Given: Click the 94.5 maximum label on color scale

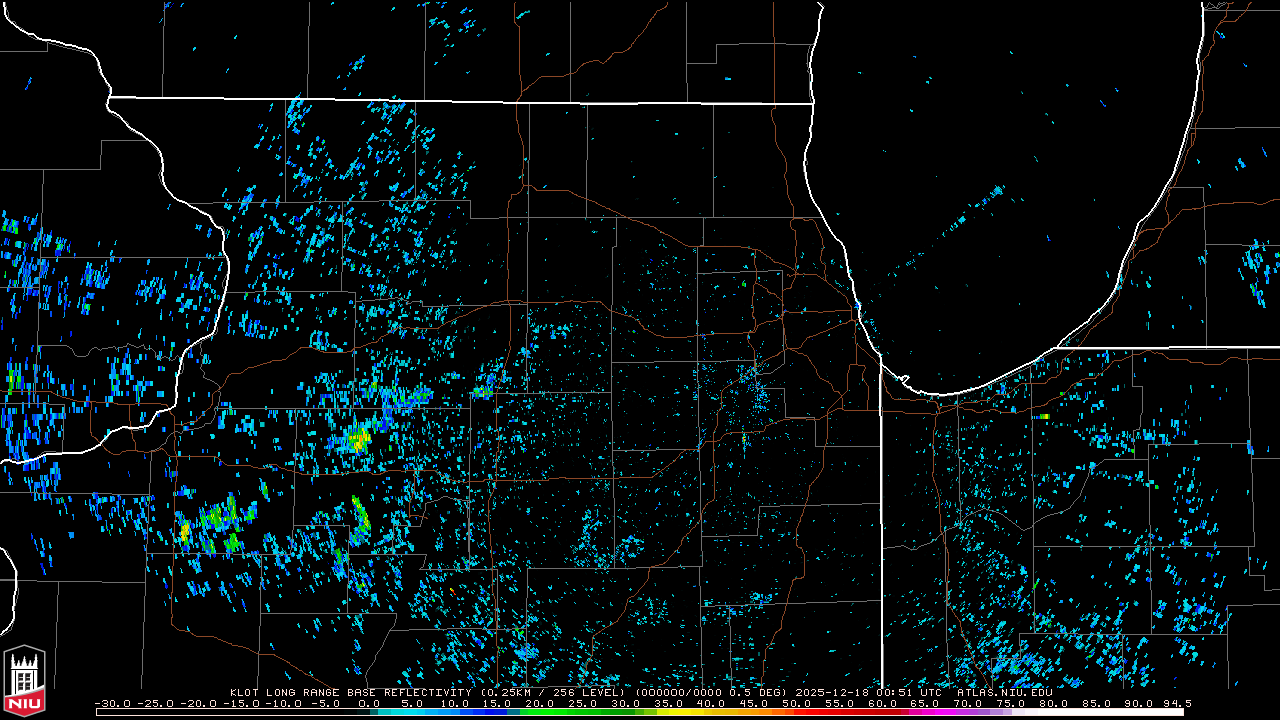Looking at the screenshot, I should 1176,703.
